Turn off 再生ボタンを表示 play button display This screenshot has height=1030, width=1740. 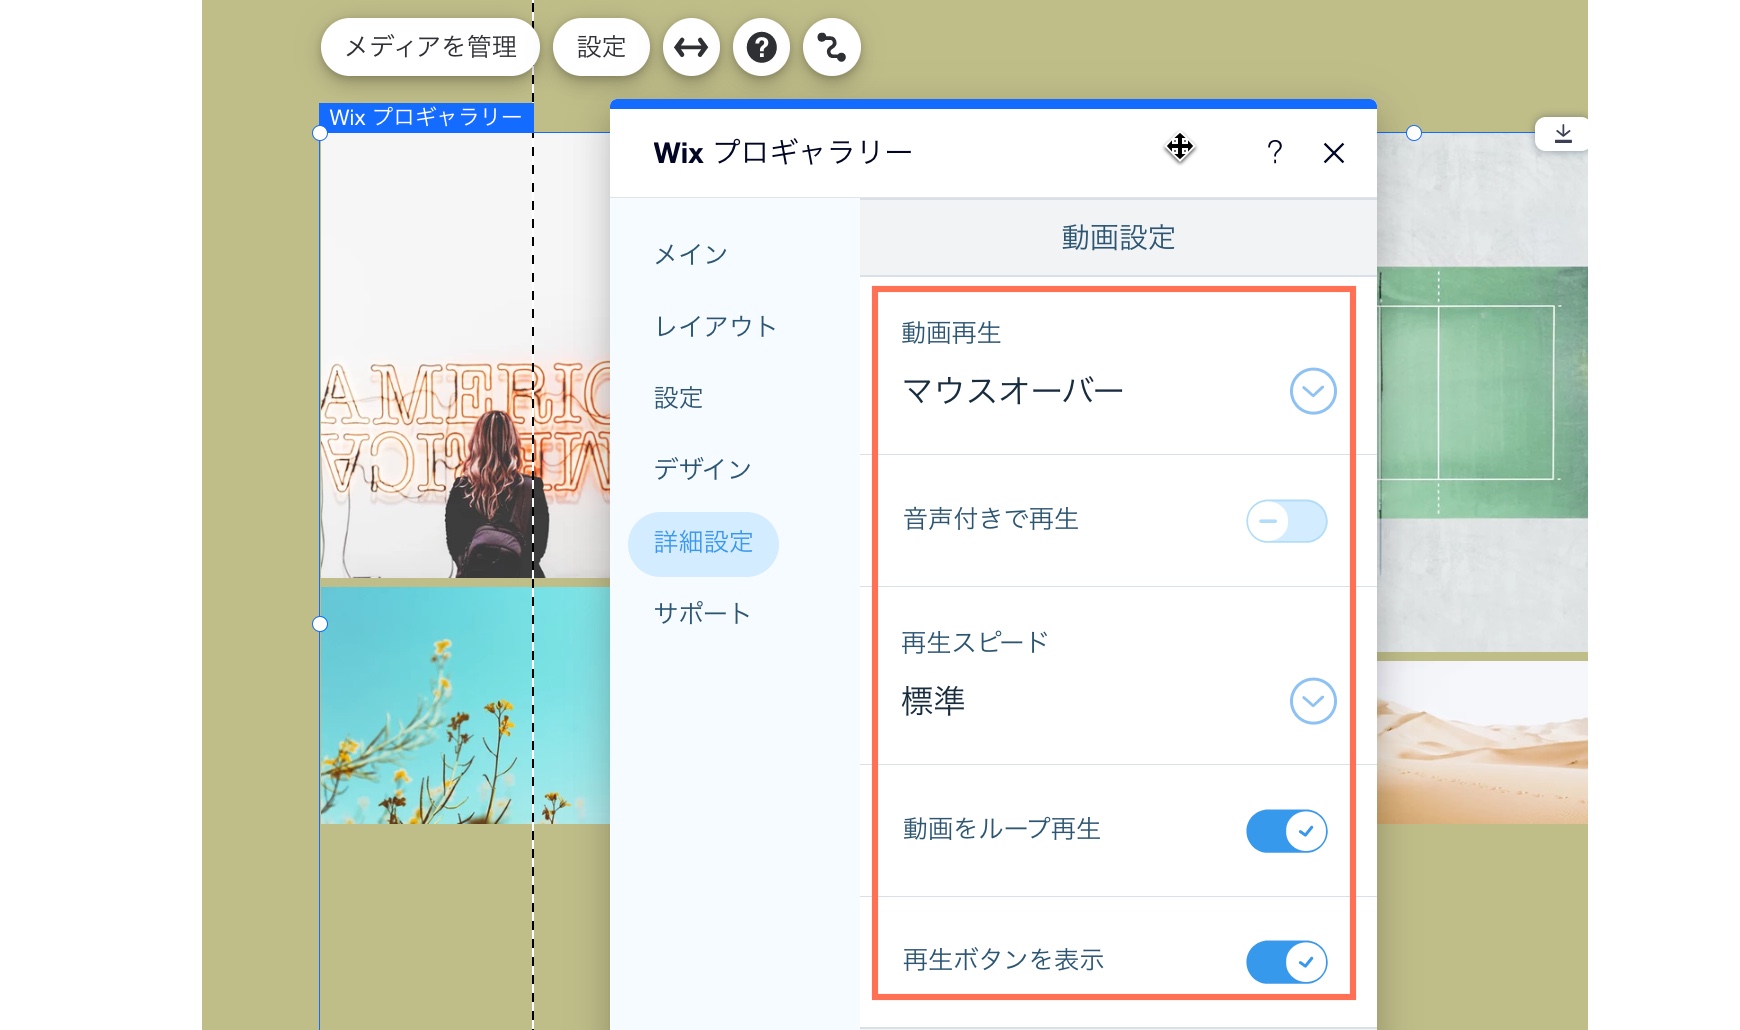click(1286, 961)
